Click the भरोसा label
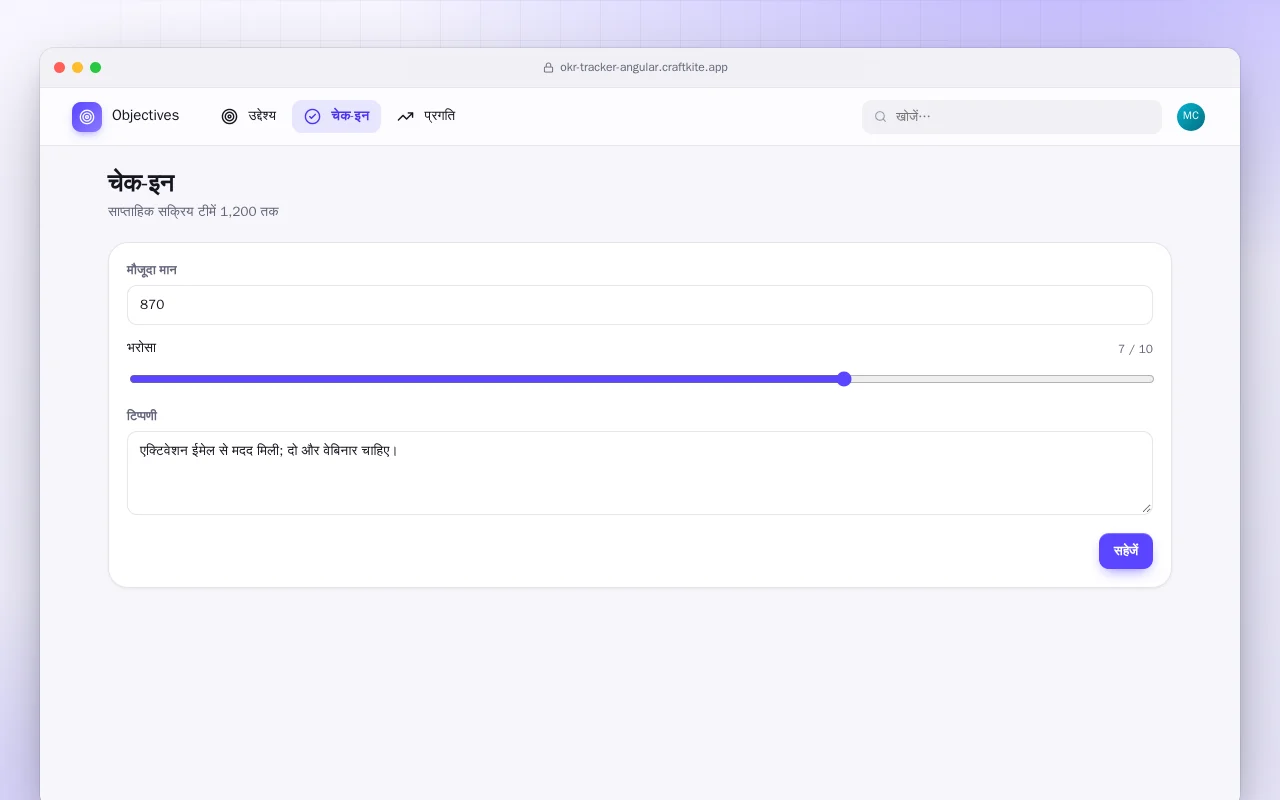Screen dimensions: 1280x800 click(x=141, y=348)
